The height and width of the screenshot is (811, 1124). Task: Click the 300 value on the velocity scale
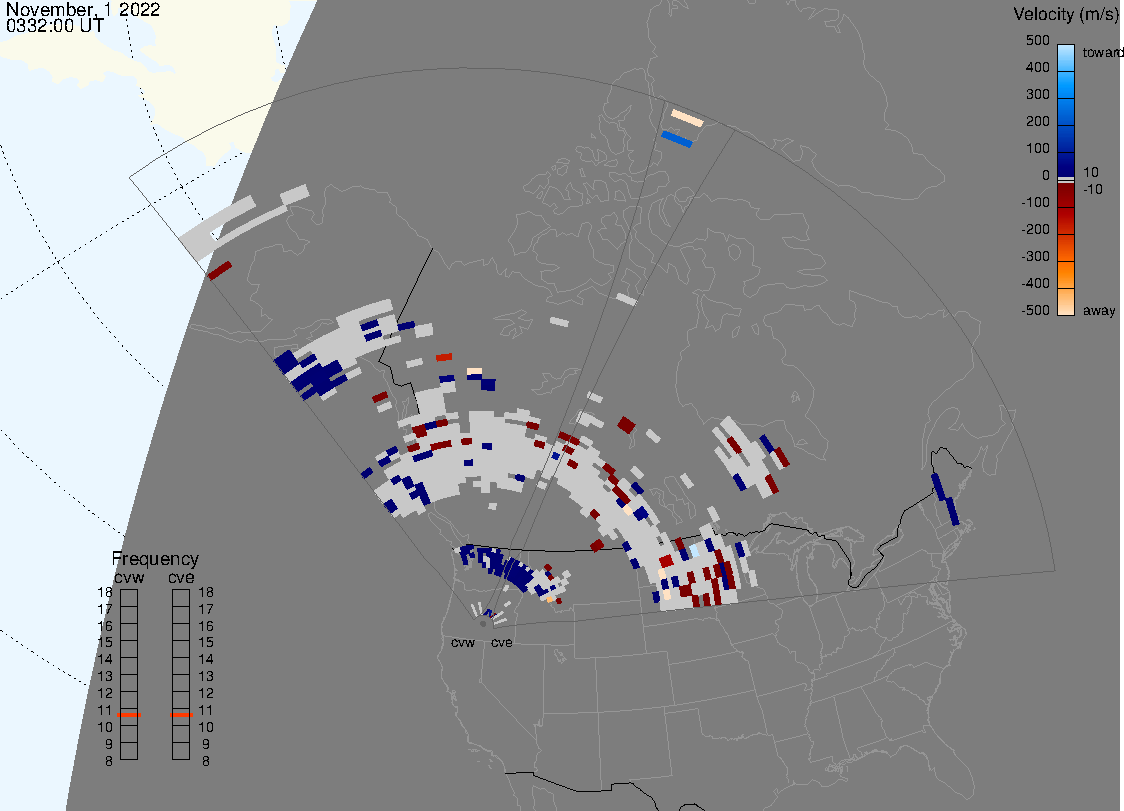(x=1037, y=95)
